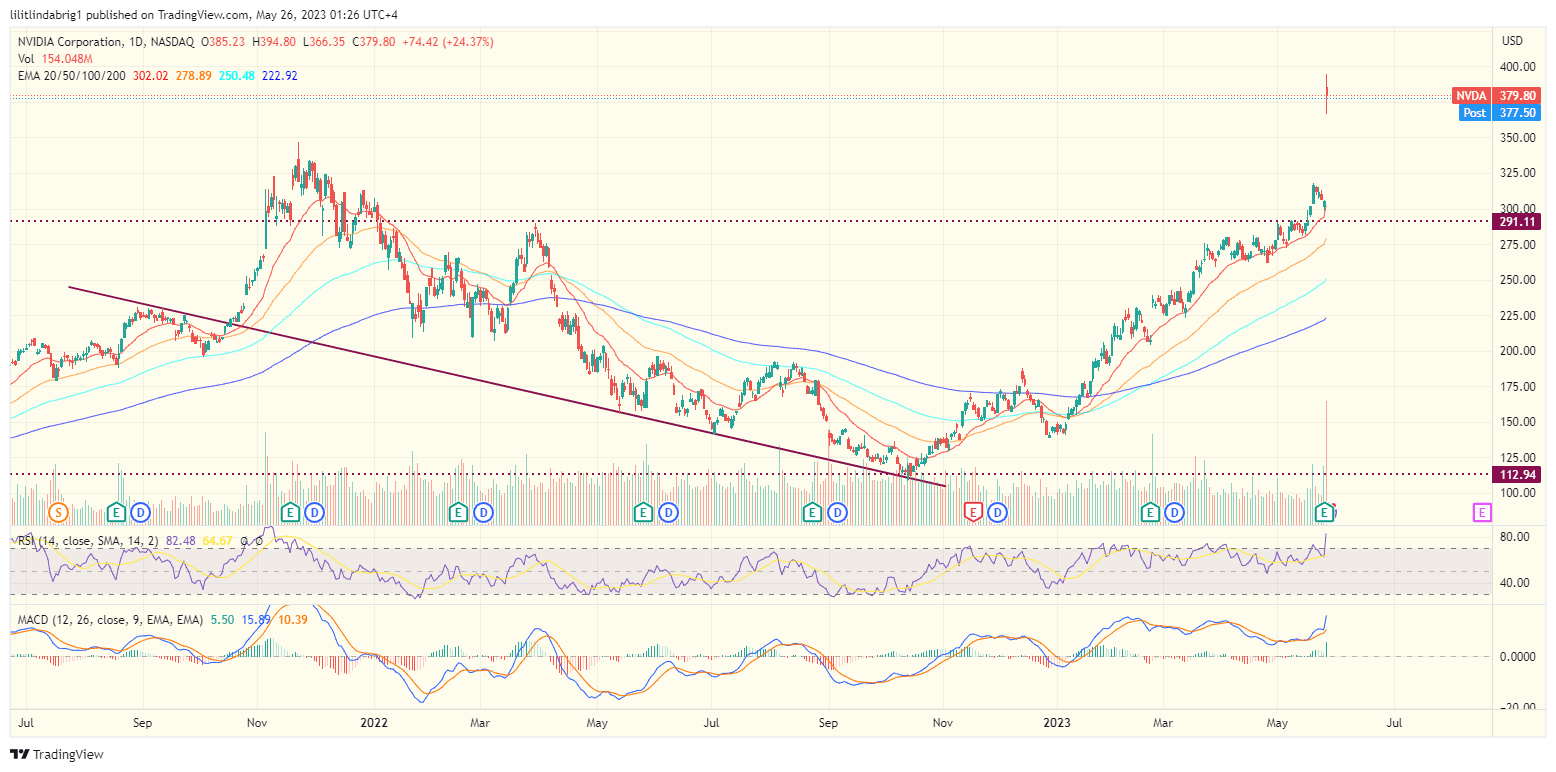
Task: Click the 2023 label on the time axis
Action: (x=1057, y=722)
